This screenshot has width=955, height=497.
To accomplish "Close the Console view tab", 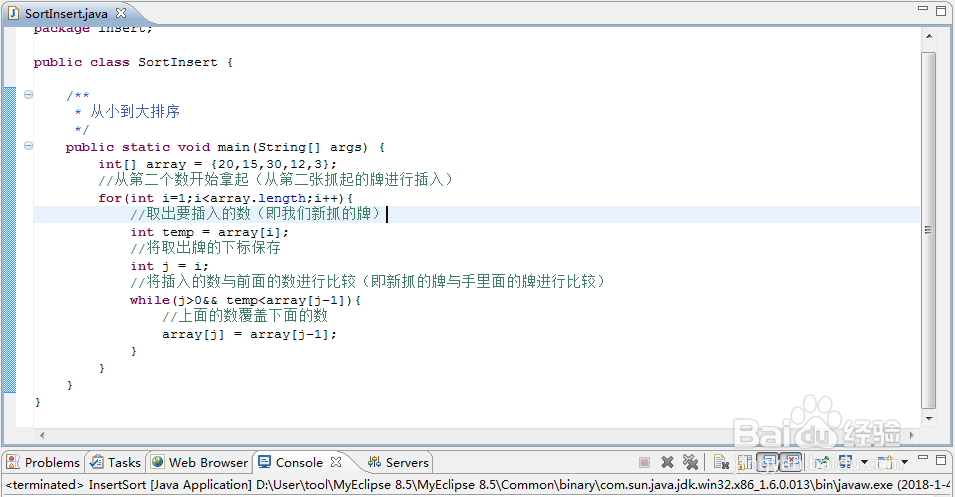I will click(x=336, y=462).
